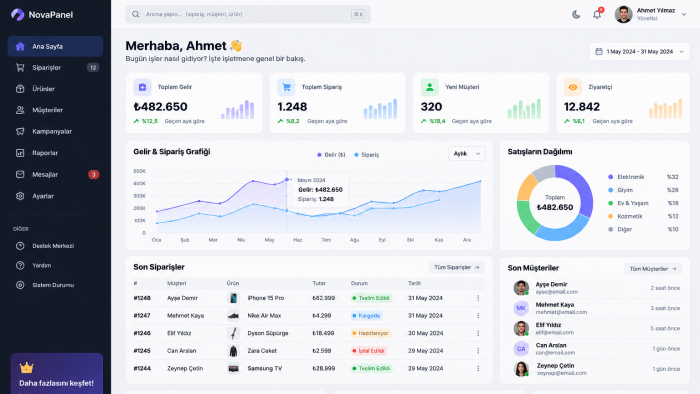This screenshot has height=394, width=700.
Task: Open the Aylık period dropdown
Action: point(467,153)
